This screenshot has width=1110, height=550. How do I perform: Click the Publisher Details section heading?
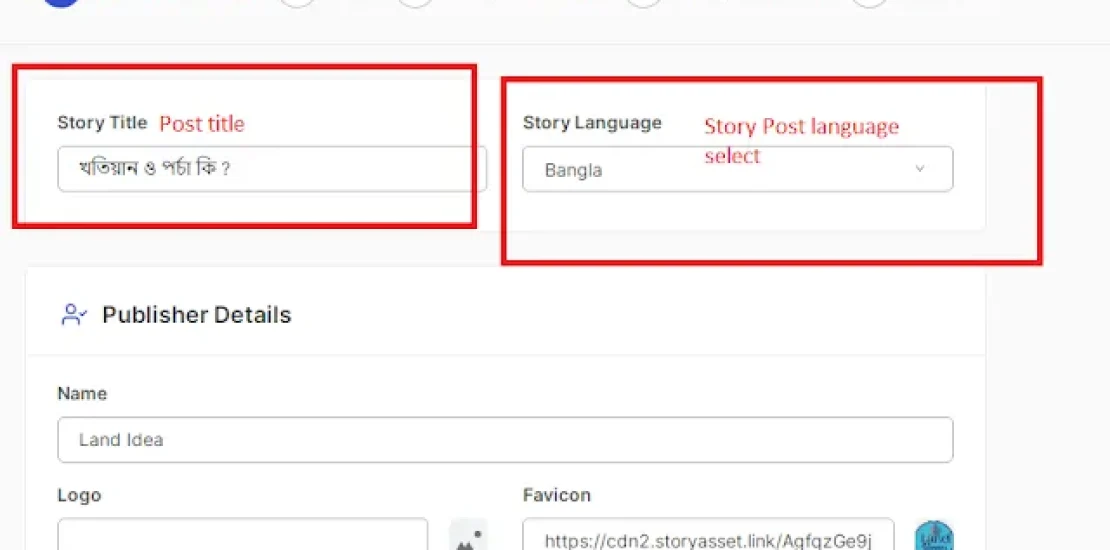pyautogui.click(x=196, y=315)
